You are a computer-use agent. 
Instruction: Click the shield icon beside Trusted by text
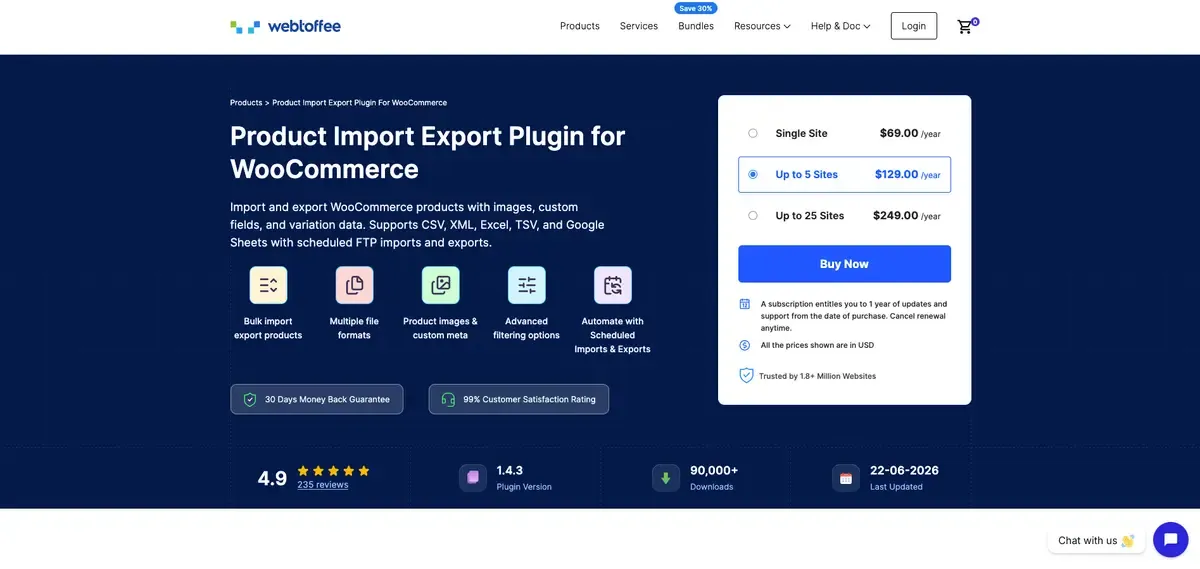click(746, 376)
